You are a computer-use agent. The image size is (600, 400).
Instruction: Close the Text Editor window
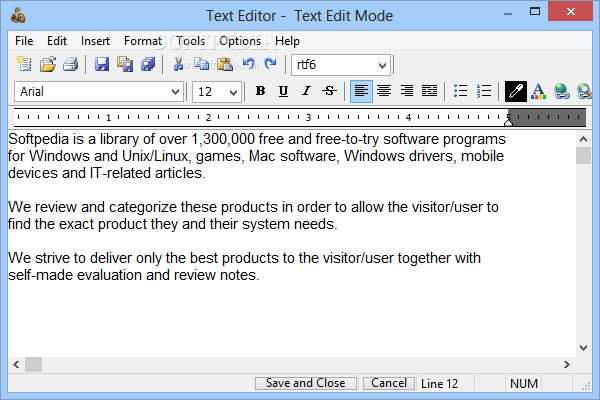point(570,12)
